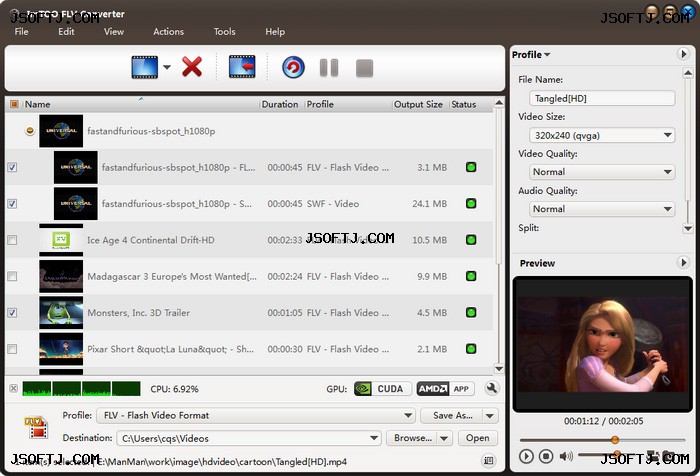Check the Pixar Short La Luna box
The width and height of the screenshot is (700, 476).
click(x=12, y=349)
